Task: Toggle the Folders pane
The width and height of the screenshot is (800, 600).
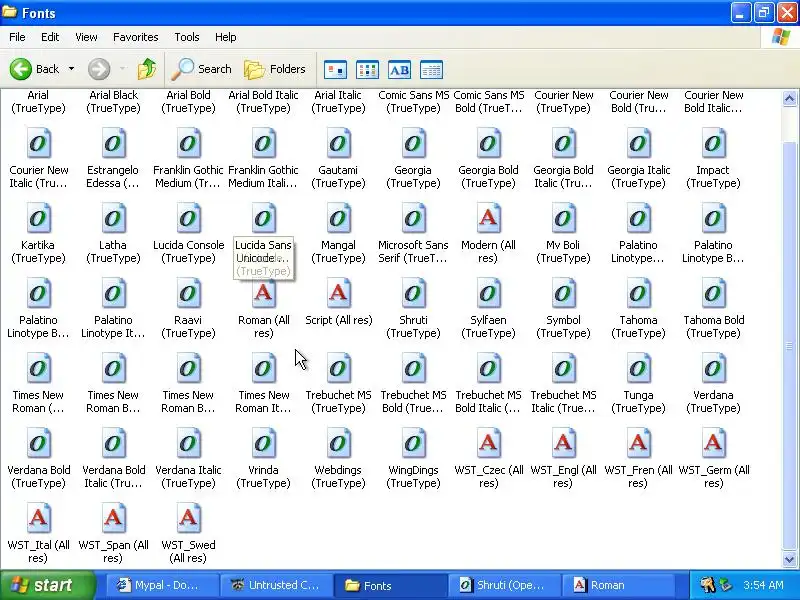Action: coord(275,69)
